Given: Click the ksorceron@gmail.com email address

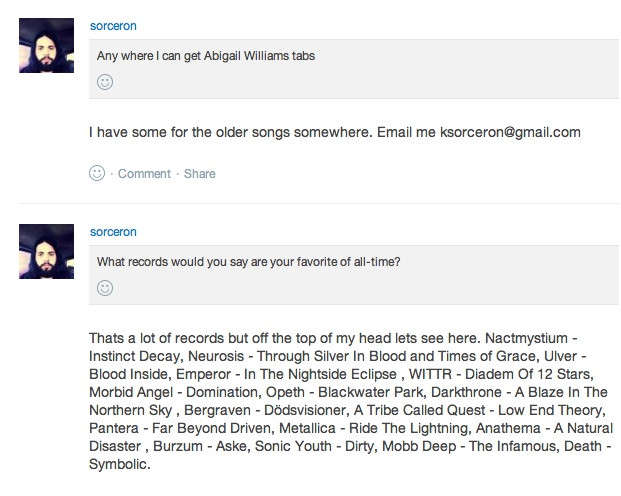Looking at the screenshot, I should click(494, 132).
